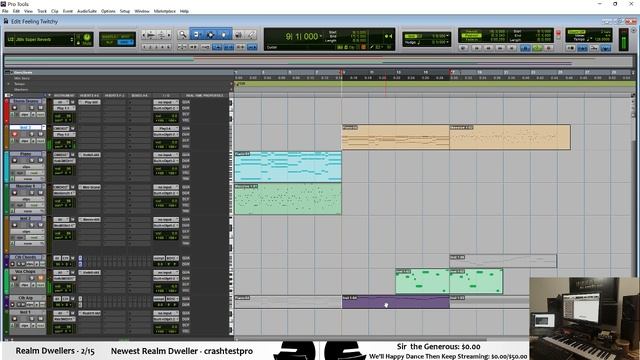
Task: Toggle the Metronome click button
Action: tap(582, 48)
